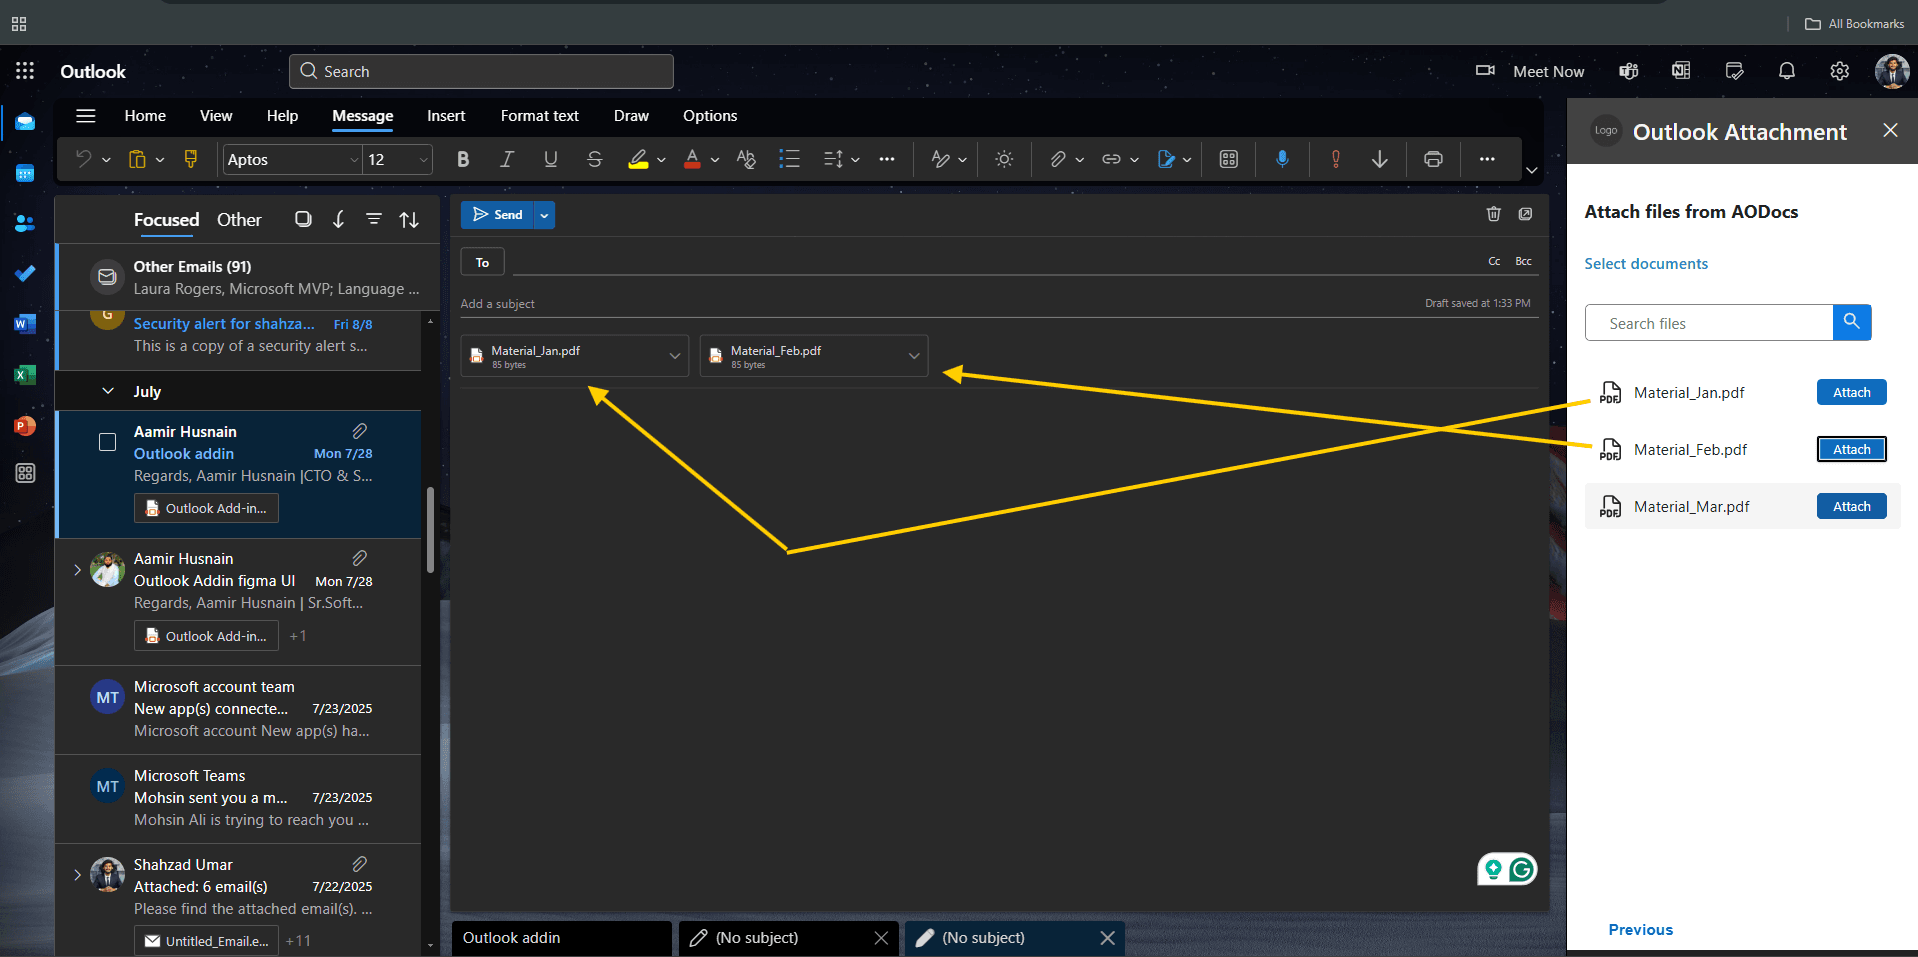1918x957 pixels.
Task: Click the Previous link
Action: coord(1640,929)
